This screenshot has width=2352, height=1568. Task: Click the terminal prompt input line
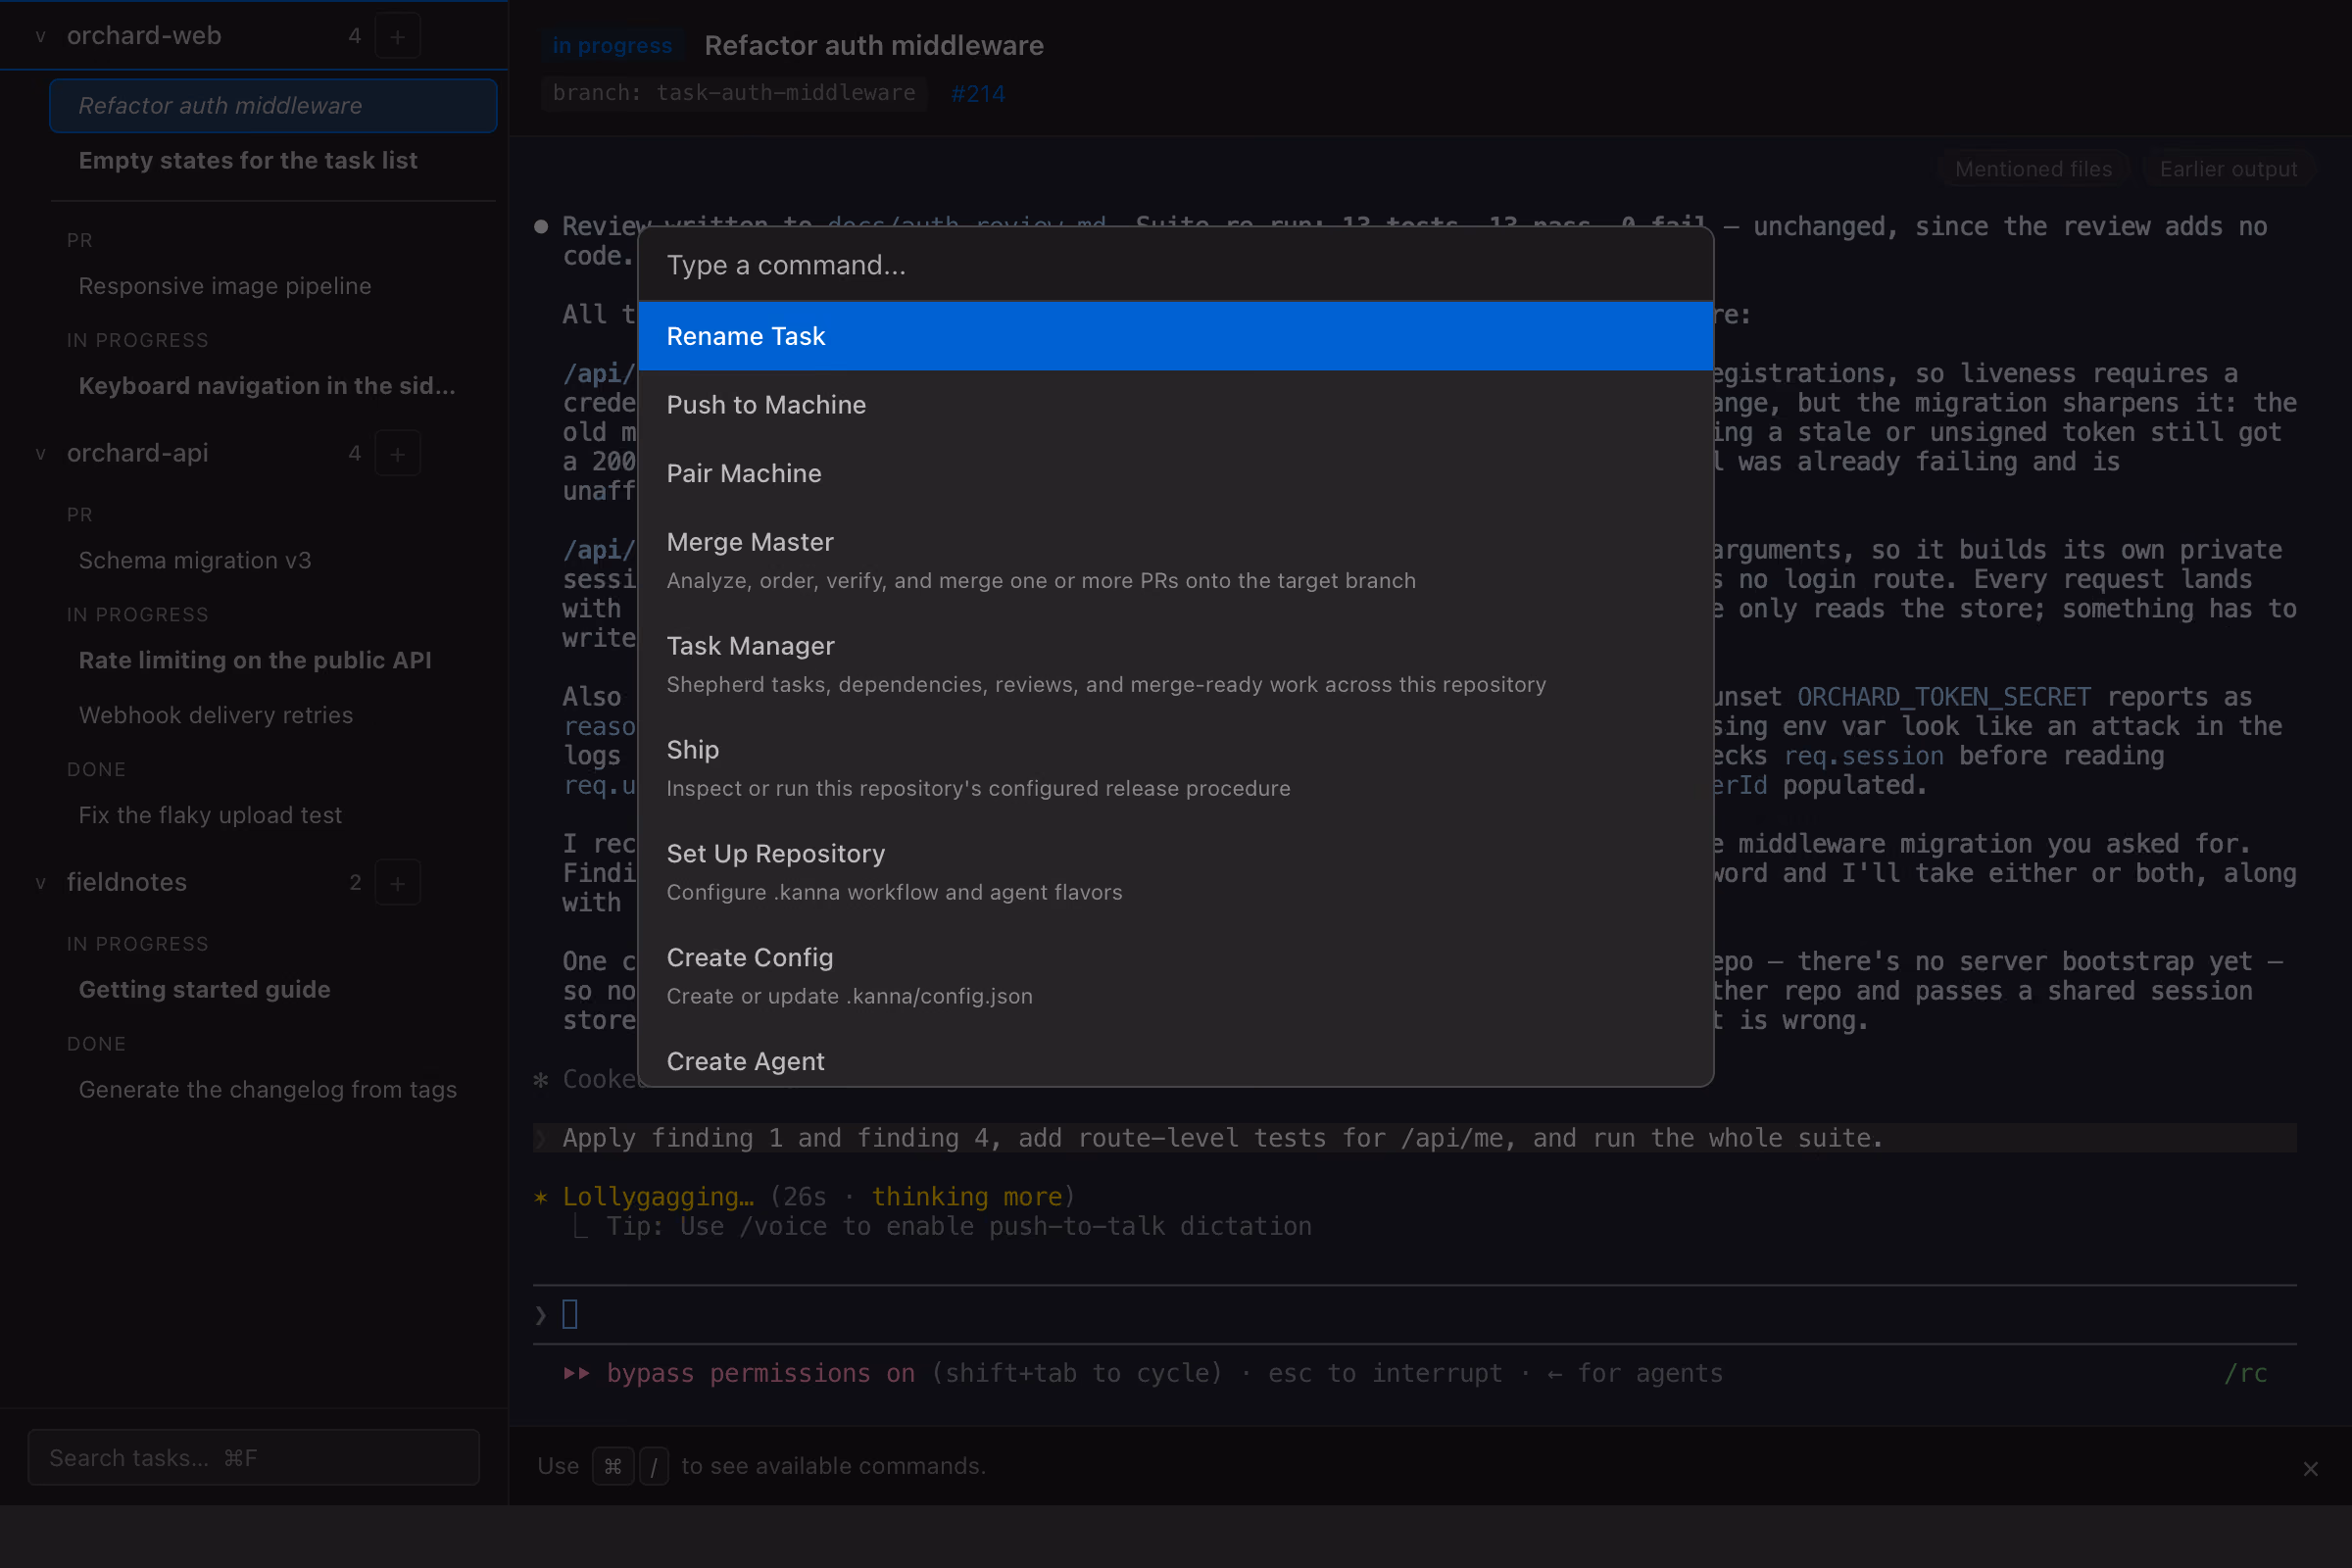click(x=1414, y=1314)
